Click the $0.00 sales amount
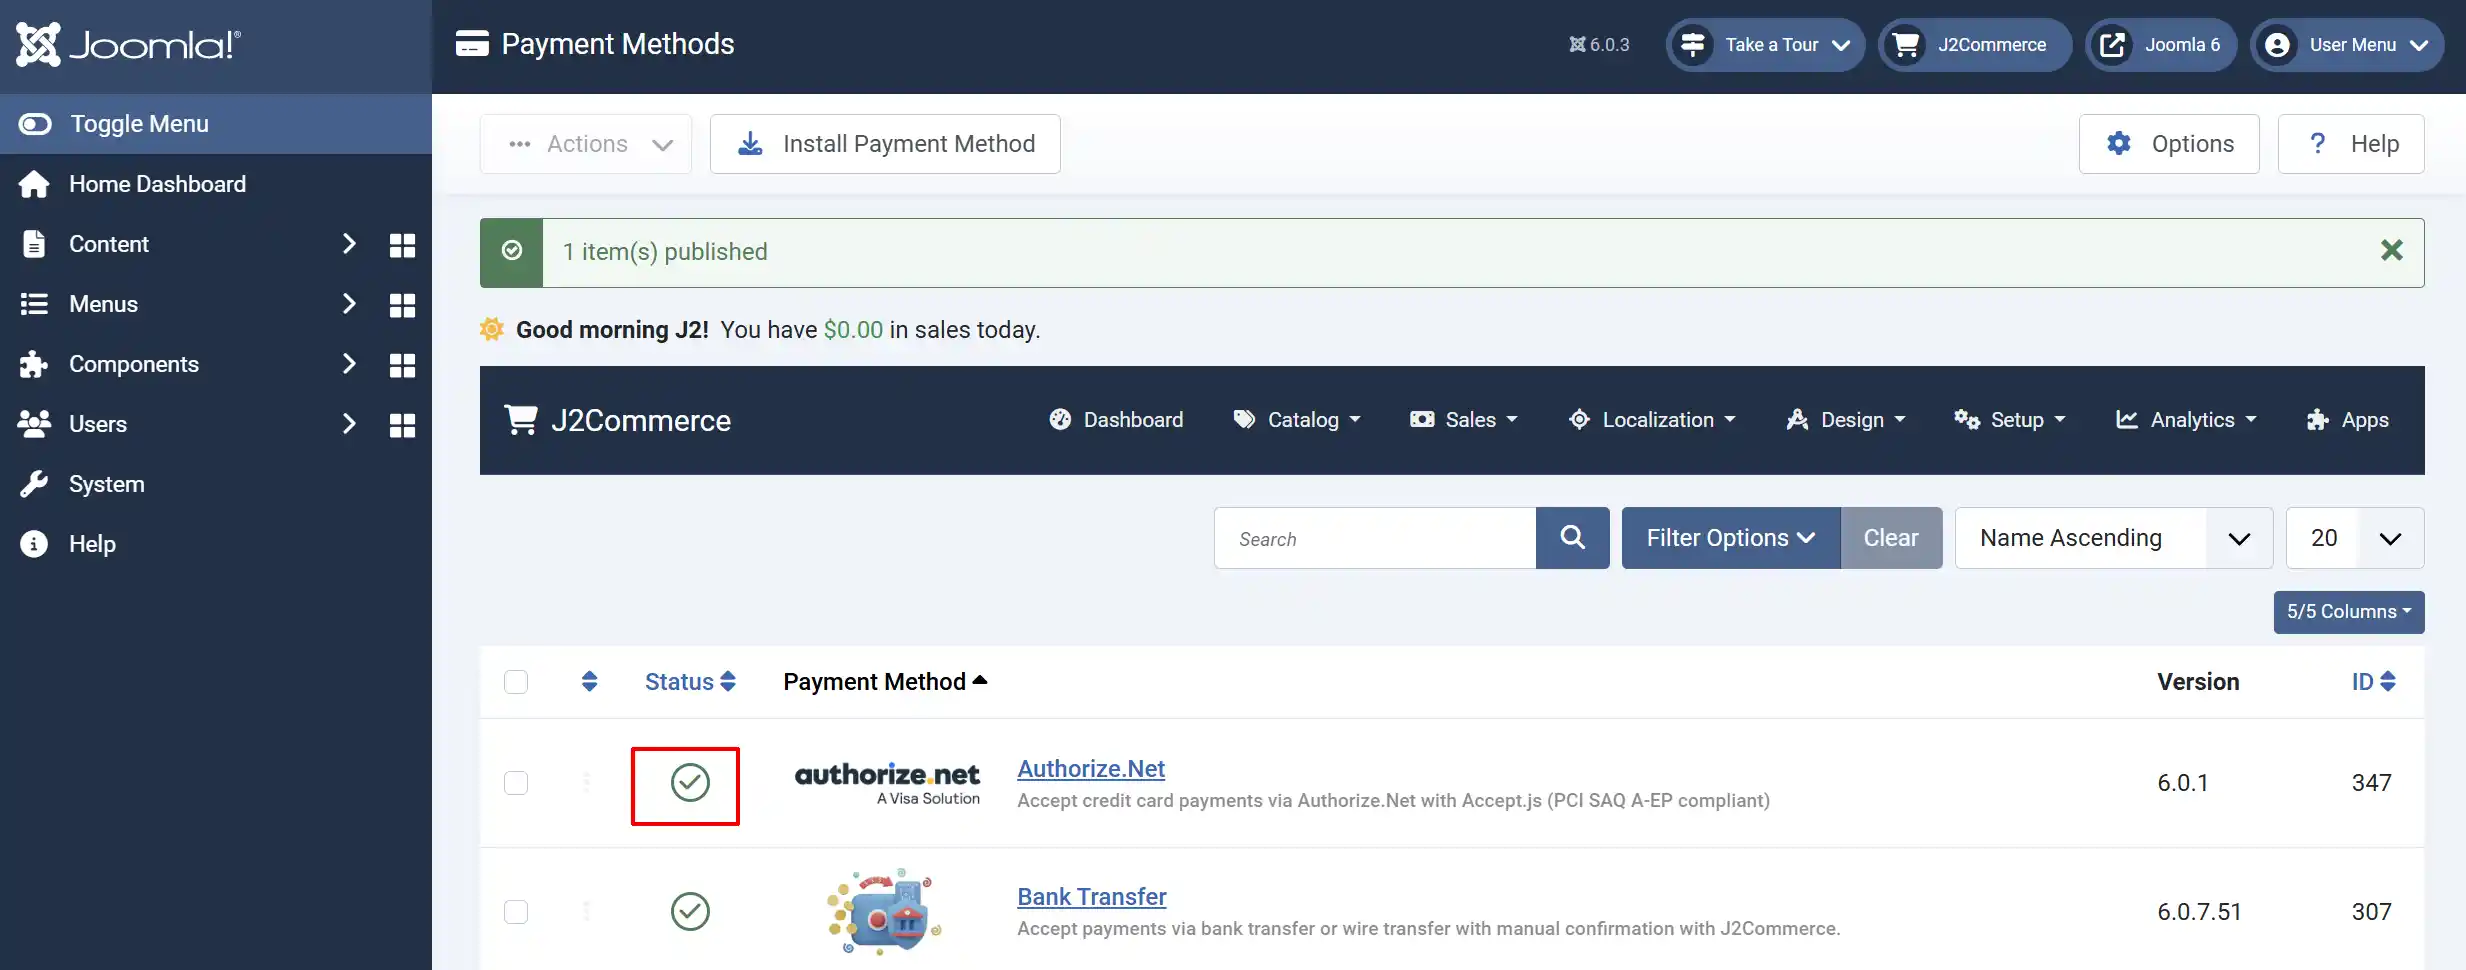The width and height of the screenshot is (2466, 970). point(853,330)
